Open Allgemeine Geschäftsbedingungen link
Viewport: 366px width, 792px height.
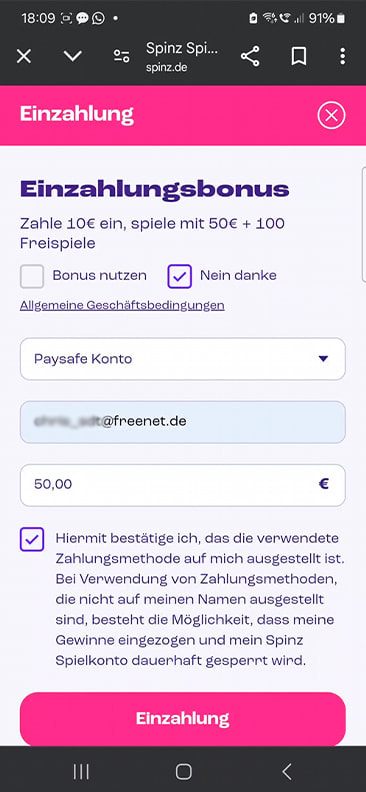pyautogui.click(x=122, y=306)
